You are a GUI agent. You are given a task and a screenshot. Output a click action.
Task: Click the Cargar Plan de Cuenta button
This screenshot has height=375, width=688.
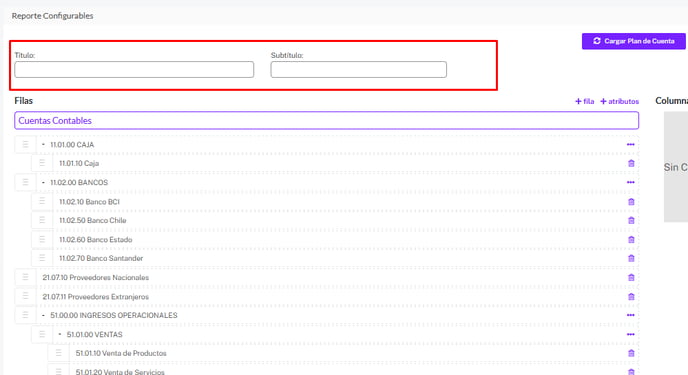point(633,41)
